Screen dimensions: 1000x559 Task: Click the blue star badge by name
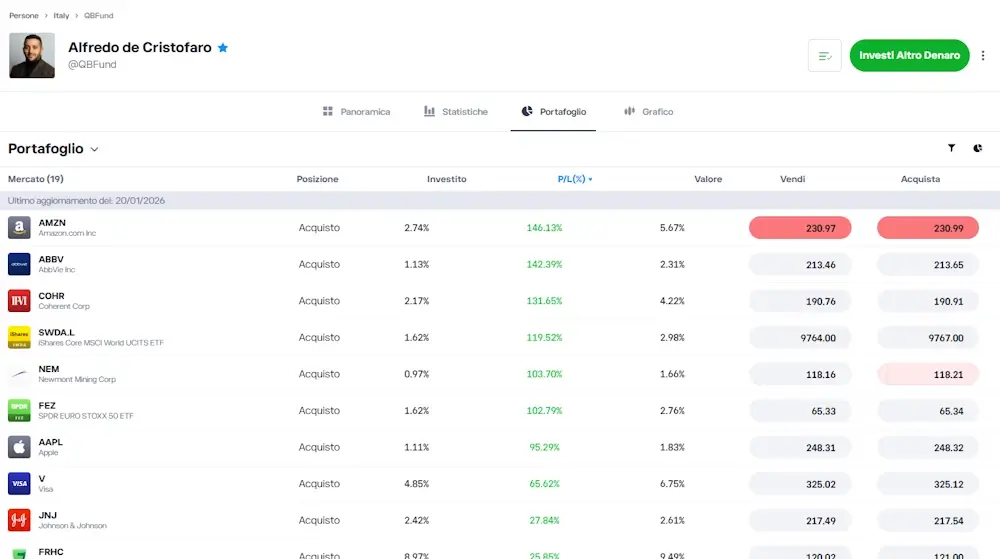pos(223,47)
